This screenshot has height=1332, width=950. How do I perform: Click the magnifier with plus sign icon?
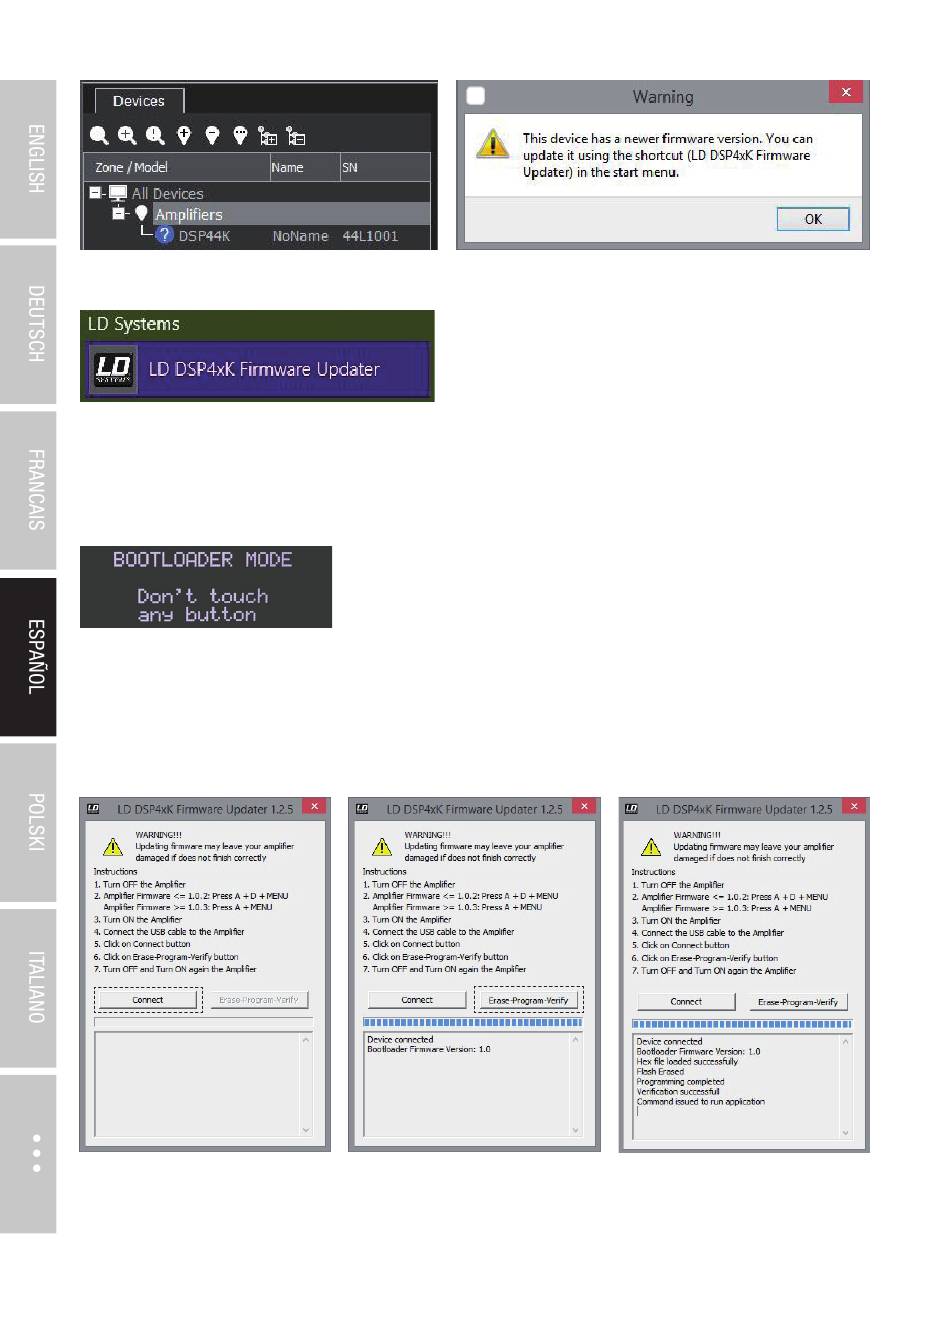coord(127,135)
